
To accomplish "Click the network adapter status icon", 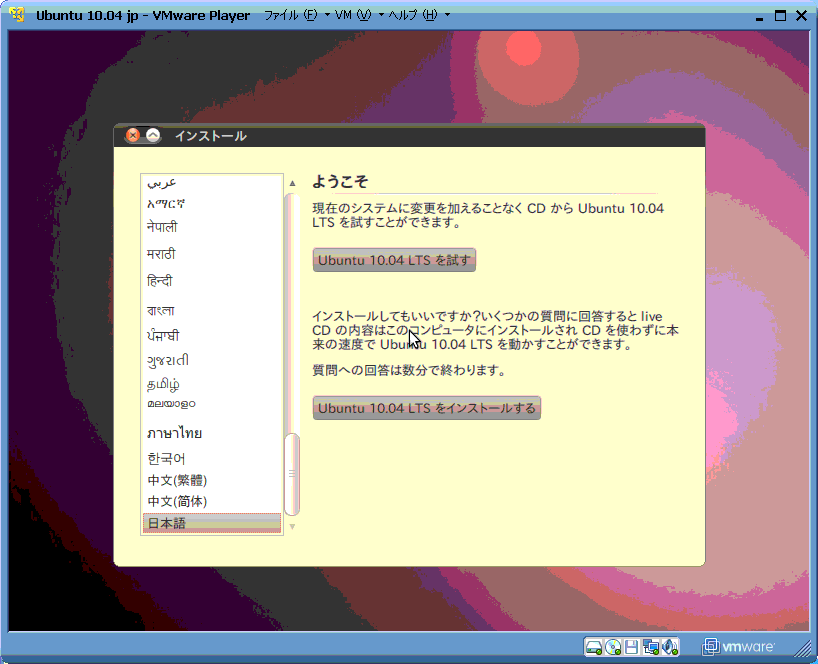I will 651,647.
